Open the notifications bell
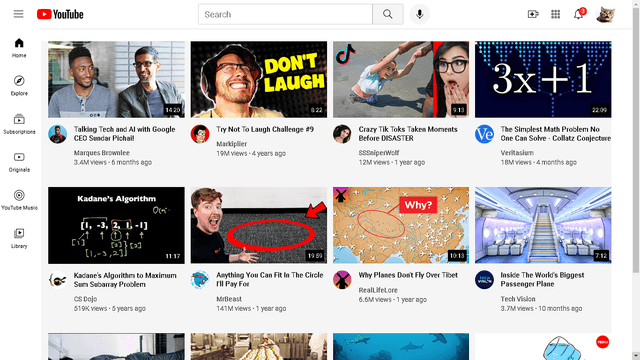 578,14
